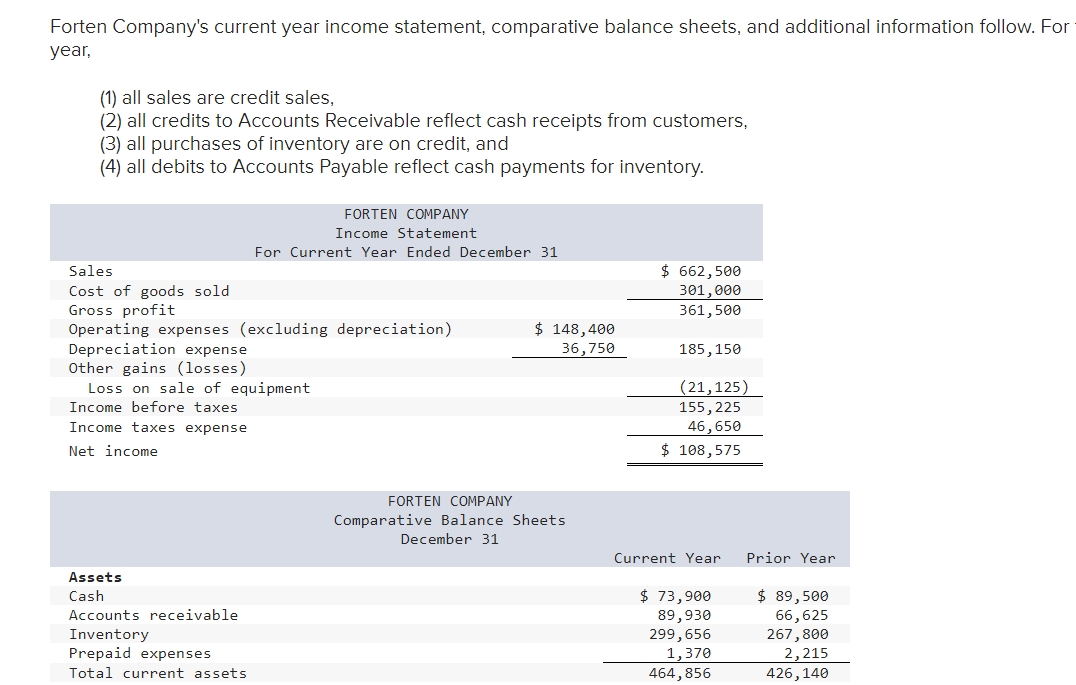Screen dimensions: 1076x685
Task: Select Total current assets prior value 426,140
Action: [x=797, y=673]
